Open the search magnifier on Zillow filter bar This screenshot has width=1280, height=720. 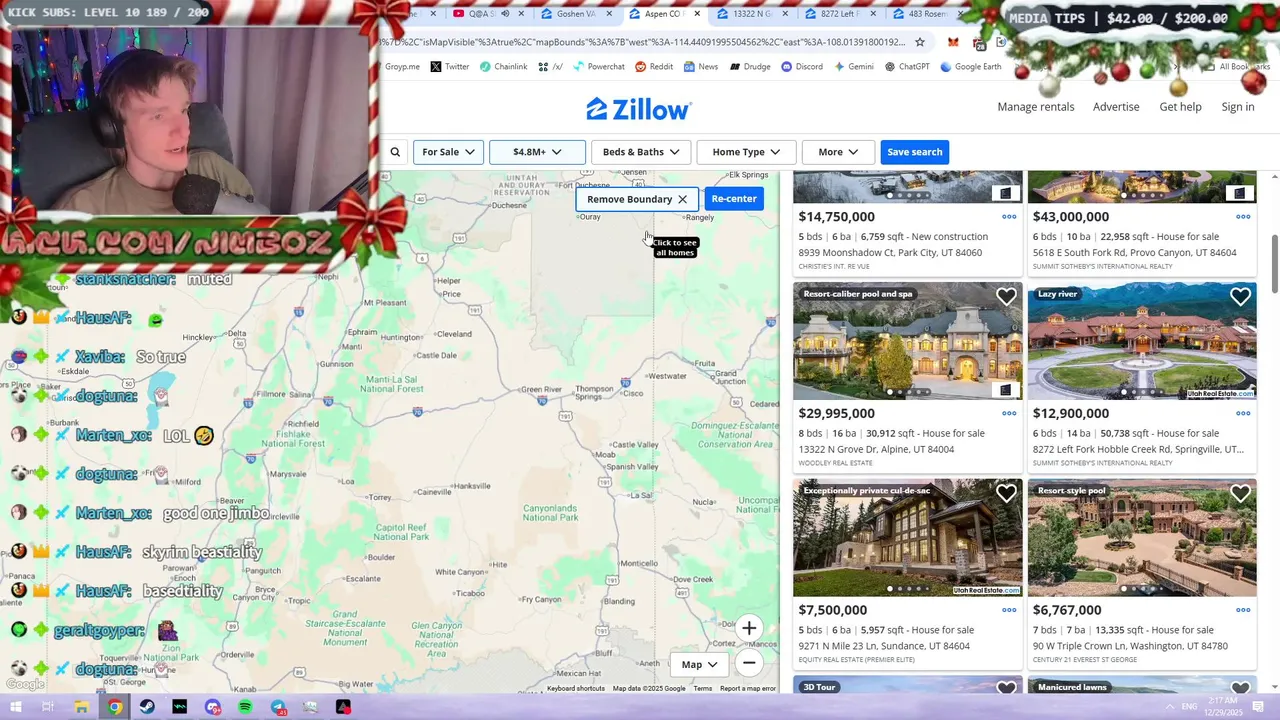coord(395,152)
